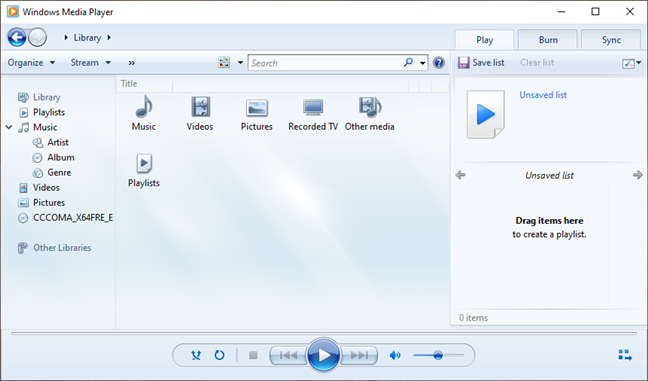Image resolution: width=648 pixels, height=381 pixels.
Task: Click the Windows Media Player title icon
Action: coord(13,12)
